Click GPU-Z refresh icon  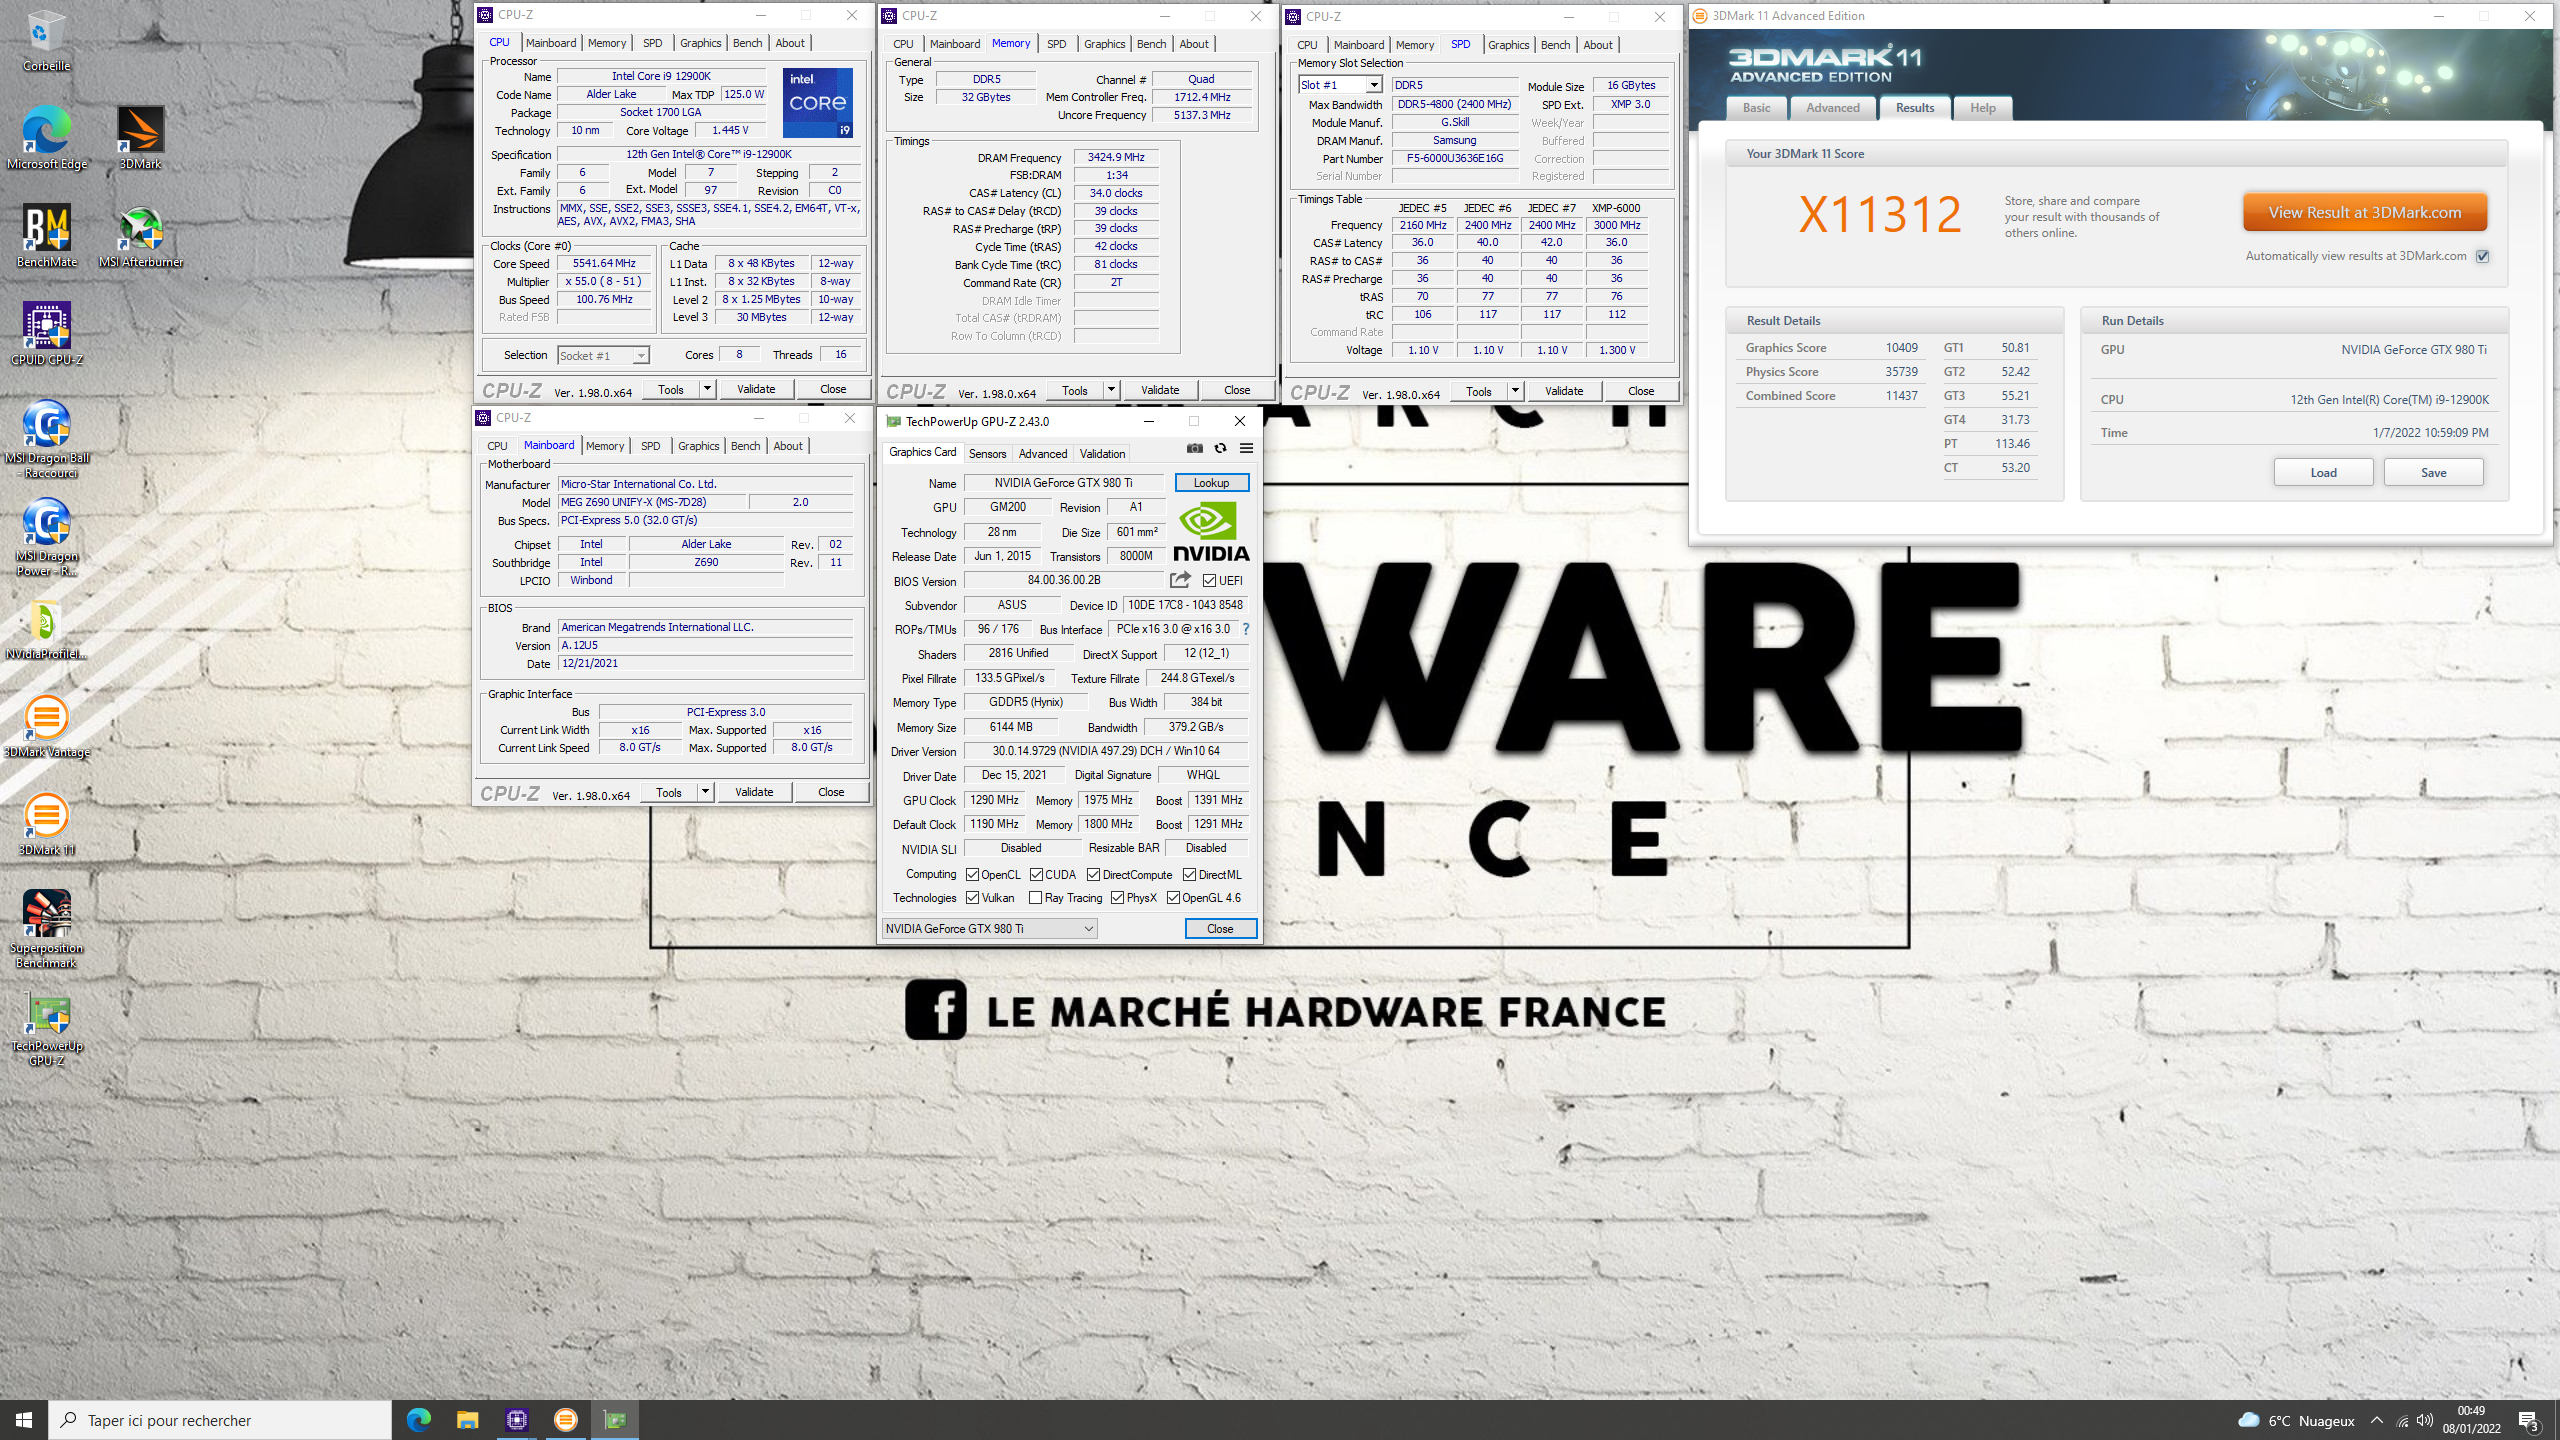[1220, 448]
